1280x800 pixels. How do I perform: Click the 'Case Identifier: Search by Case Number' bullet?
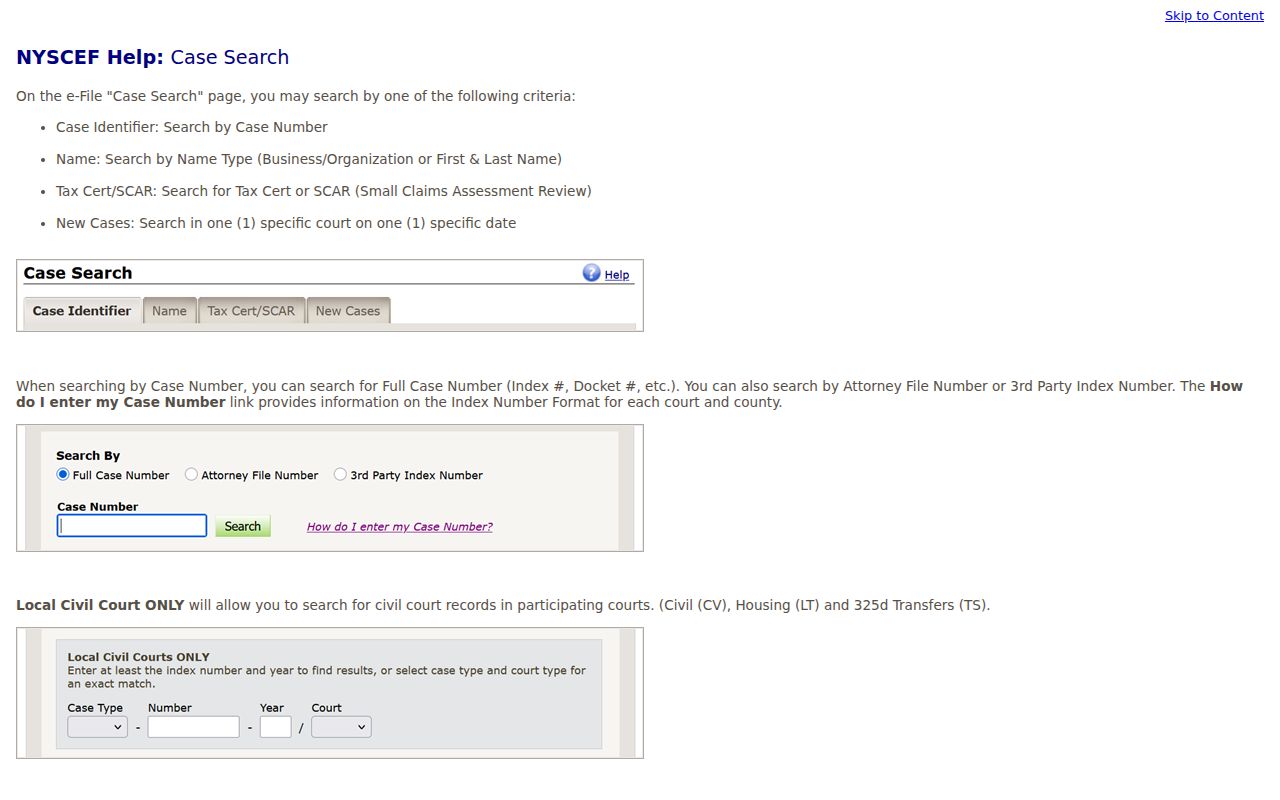tap(192, 127)
